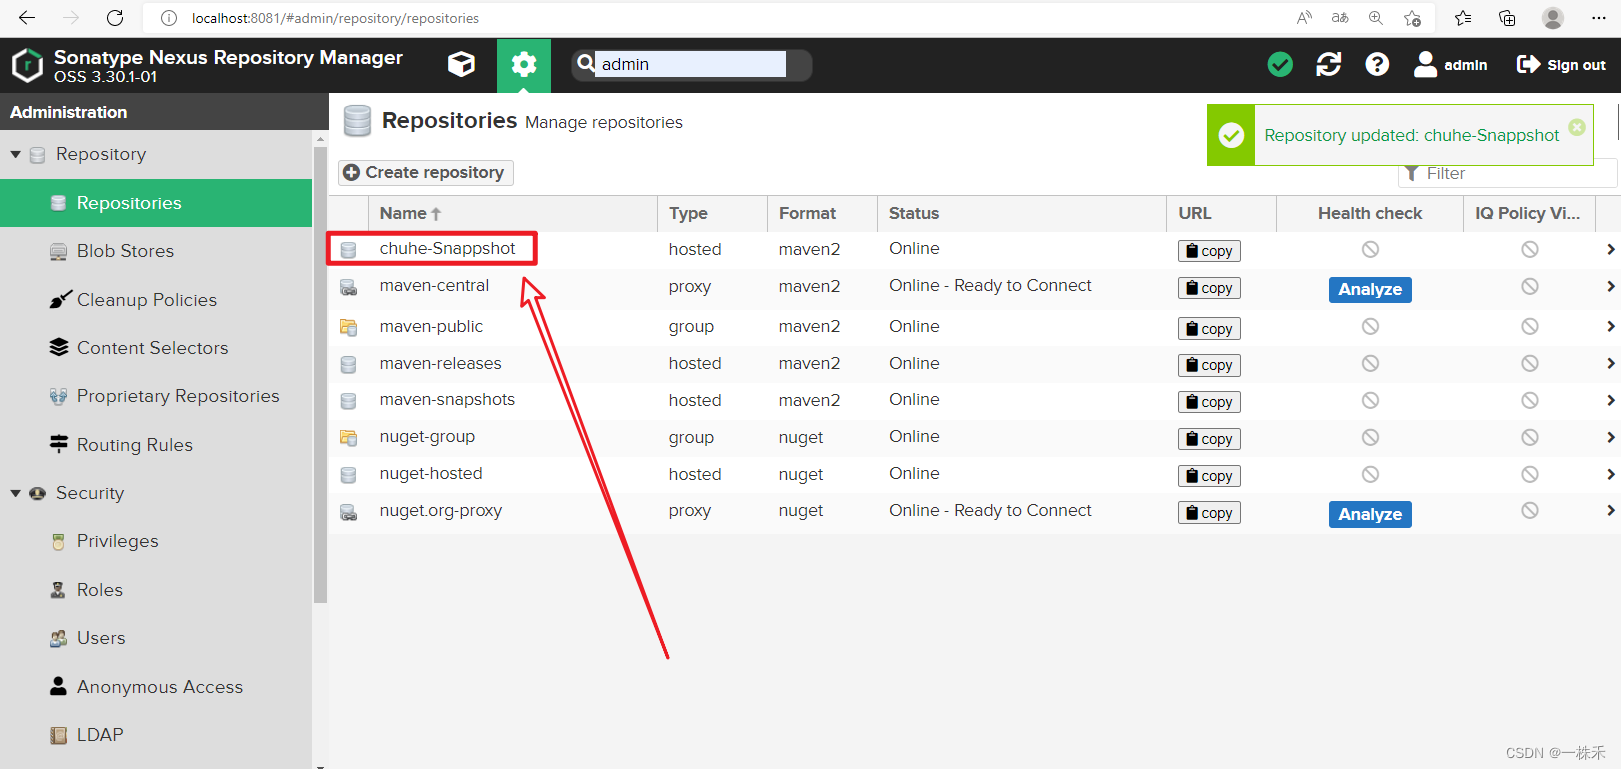The height and width of the screenshot is (769, 1621).
Task: Copy the URL of maven-public
Action: point(1209,329)
